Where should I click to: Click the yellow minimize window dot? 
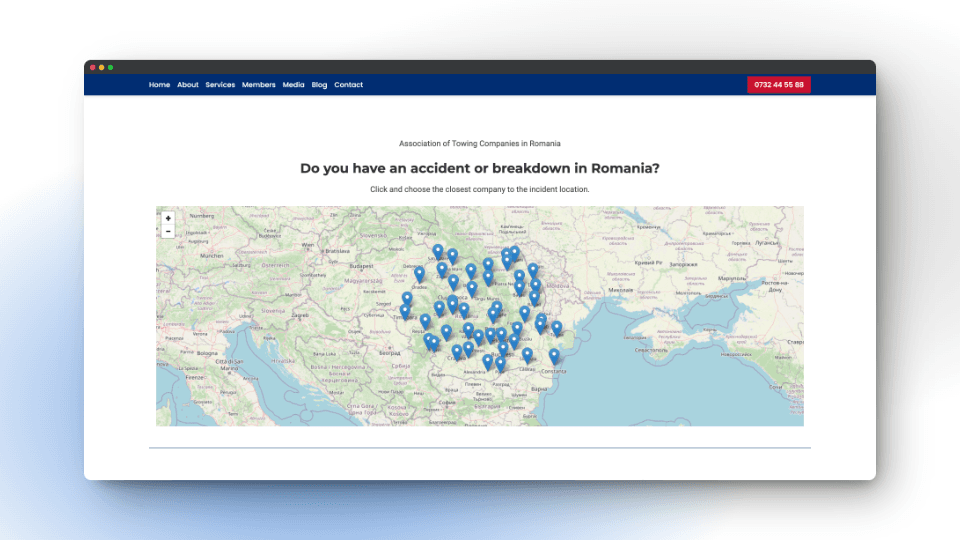pyautogui.click(x=101, y=67)
